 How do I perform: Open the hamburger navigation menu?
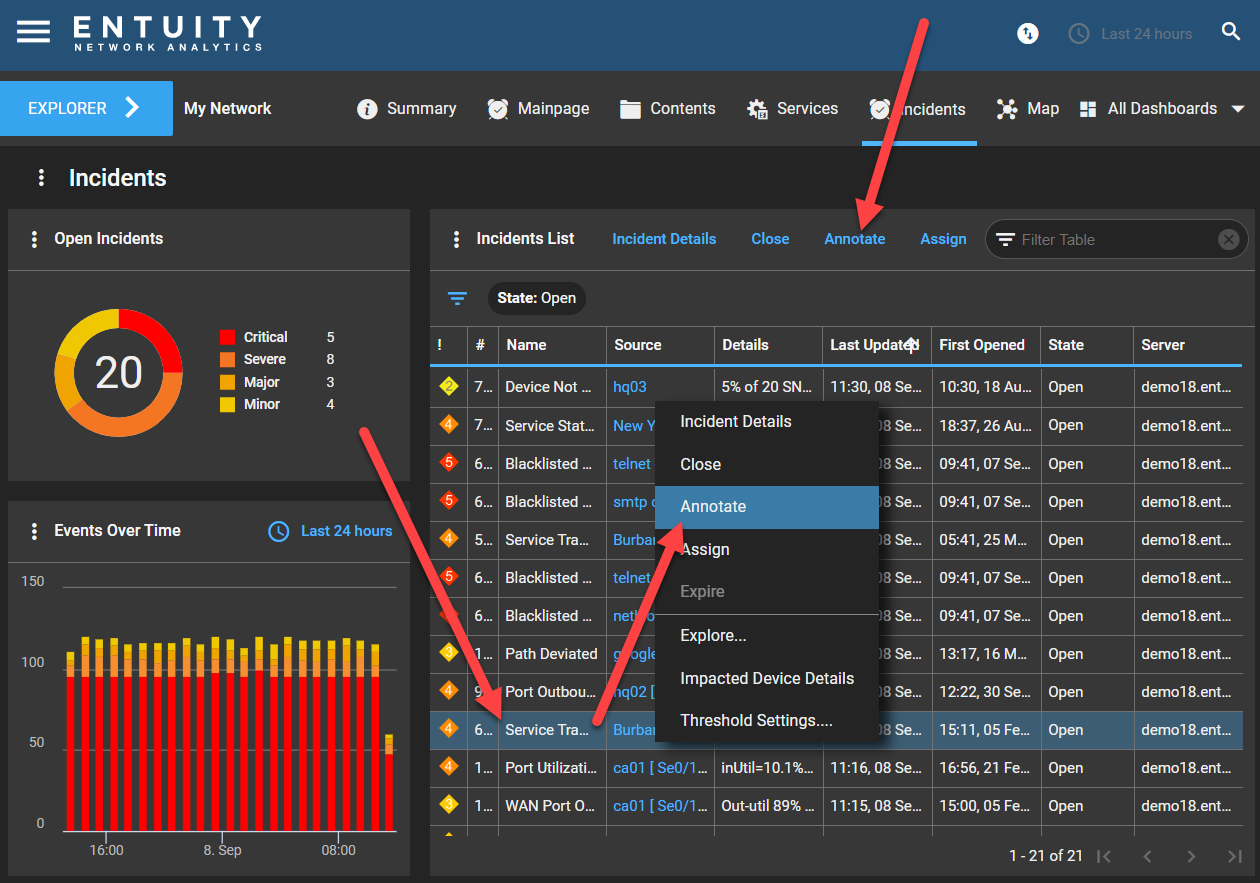pos(33,31)
